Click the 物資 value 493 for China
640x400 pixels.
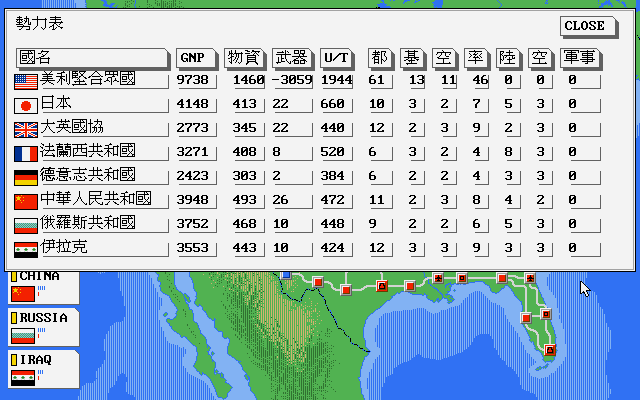[x=244, y=200]
